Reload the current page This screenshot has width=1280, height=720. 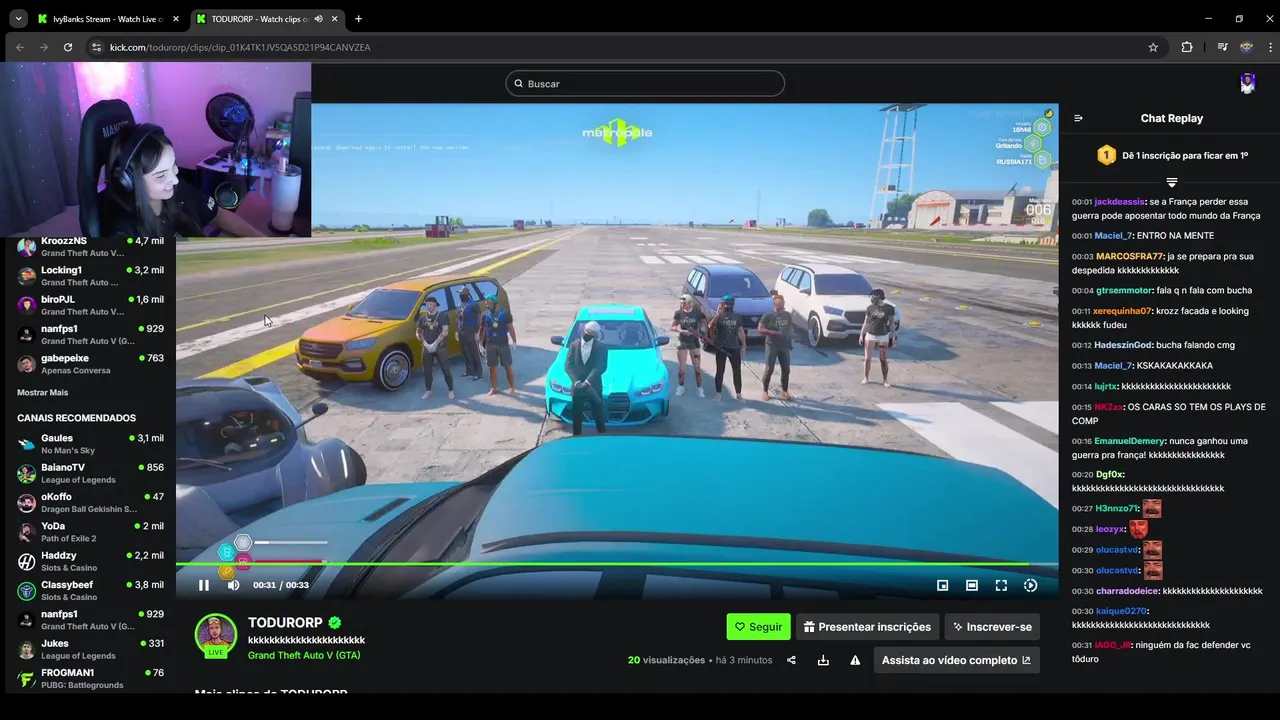point(68,47)
